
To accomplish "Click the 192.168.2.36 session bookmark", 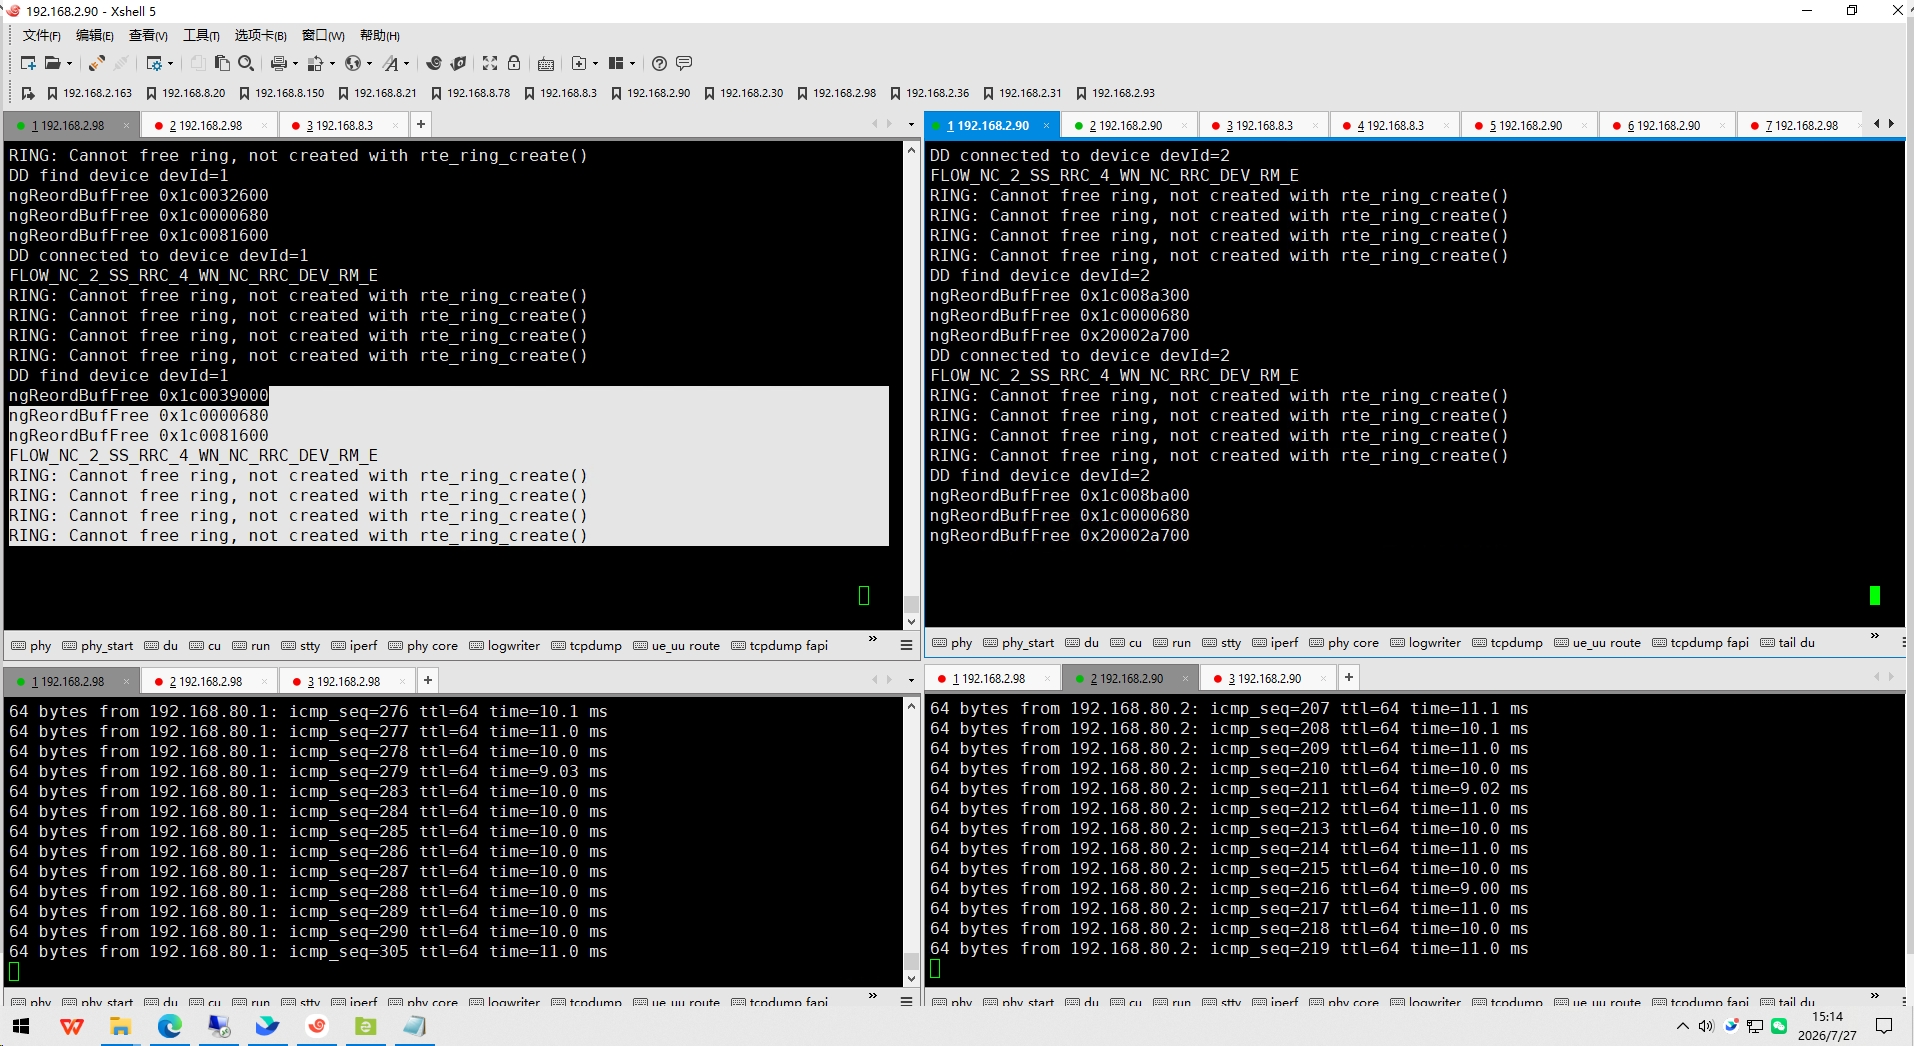I will pos(929,93).
